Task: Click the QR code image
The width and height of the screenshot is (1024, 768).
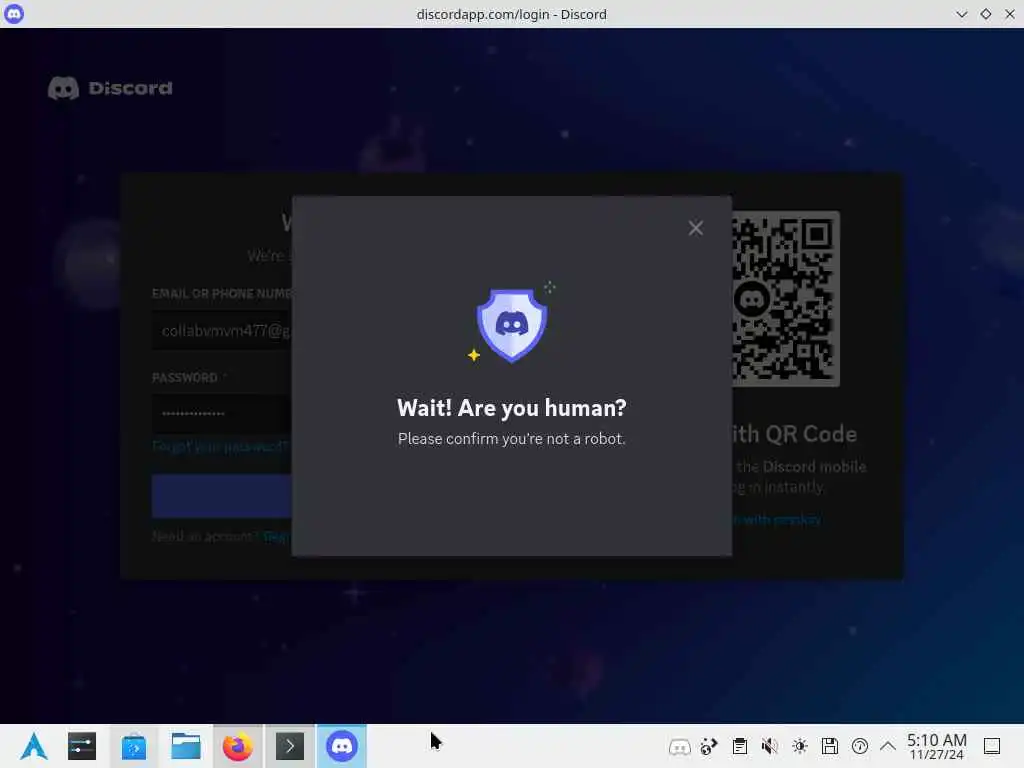Action: click(786, 298)
